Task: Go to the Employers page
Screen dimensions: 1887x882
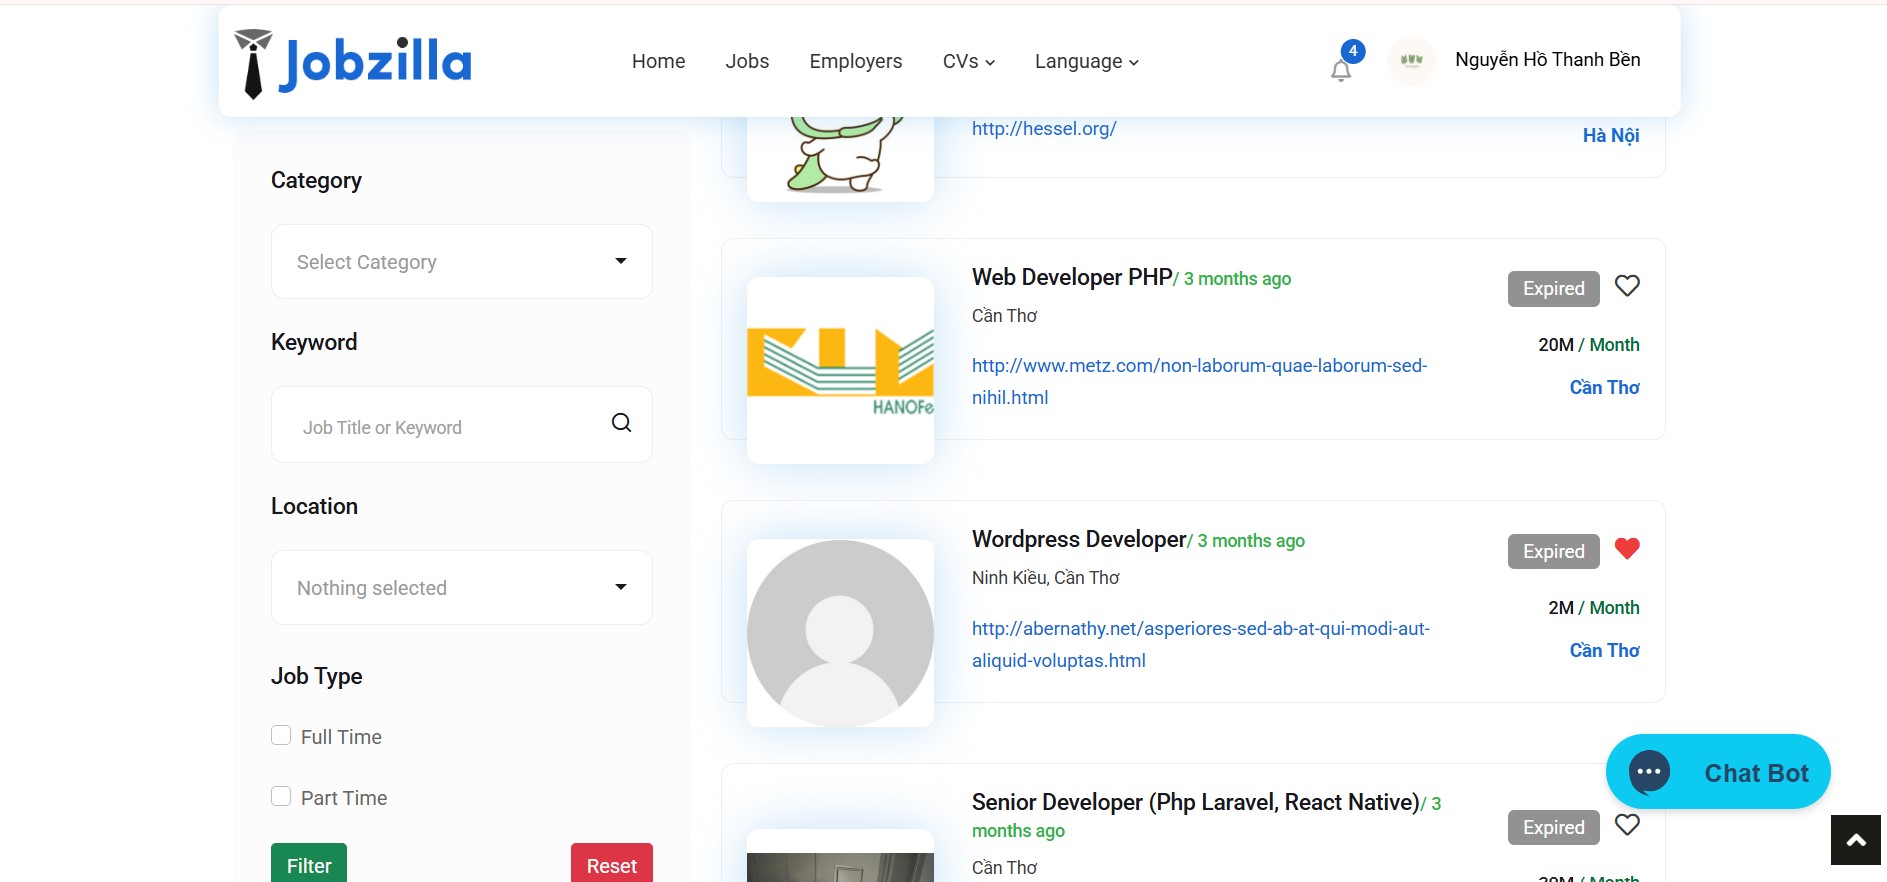Action: (x=855, y=62)
